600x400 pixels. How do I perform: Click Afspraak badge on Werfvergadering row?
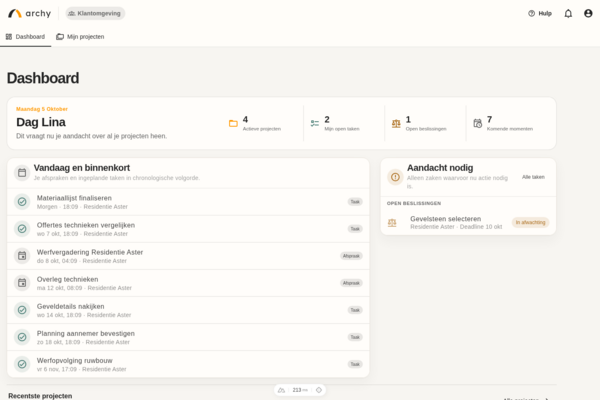click(351, 256)
